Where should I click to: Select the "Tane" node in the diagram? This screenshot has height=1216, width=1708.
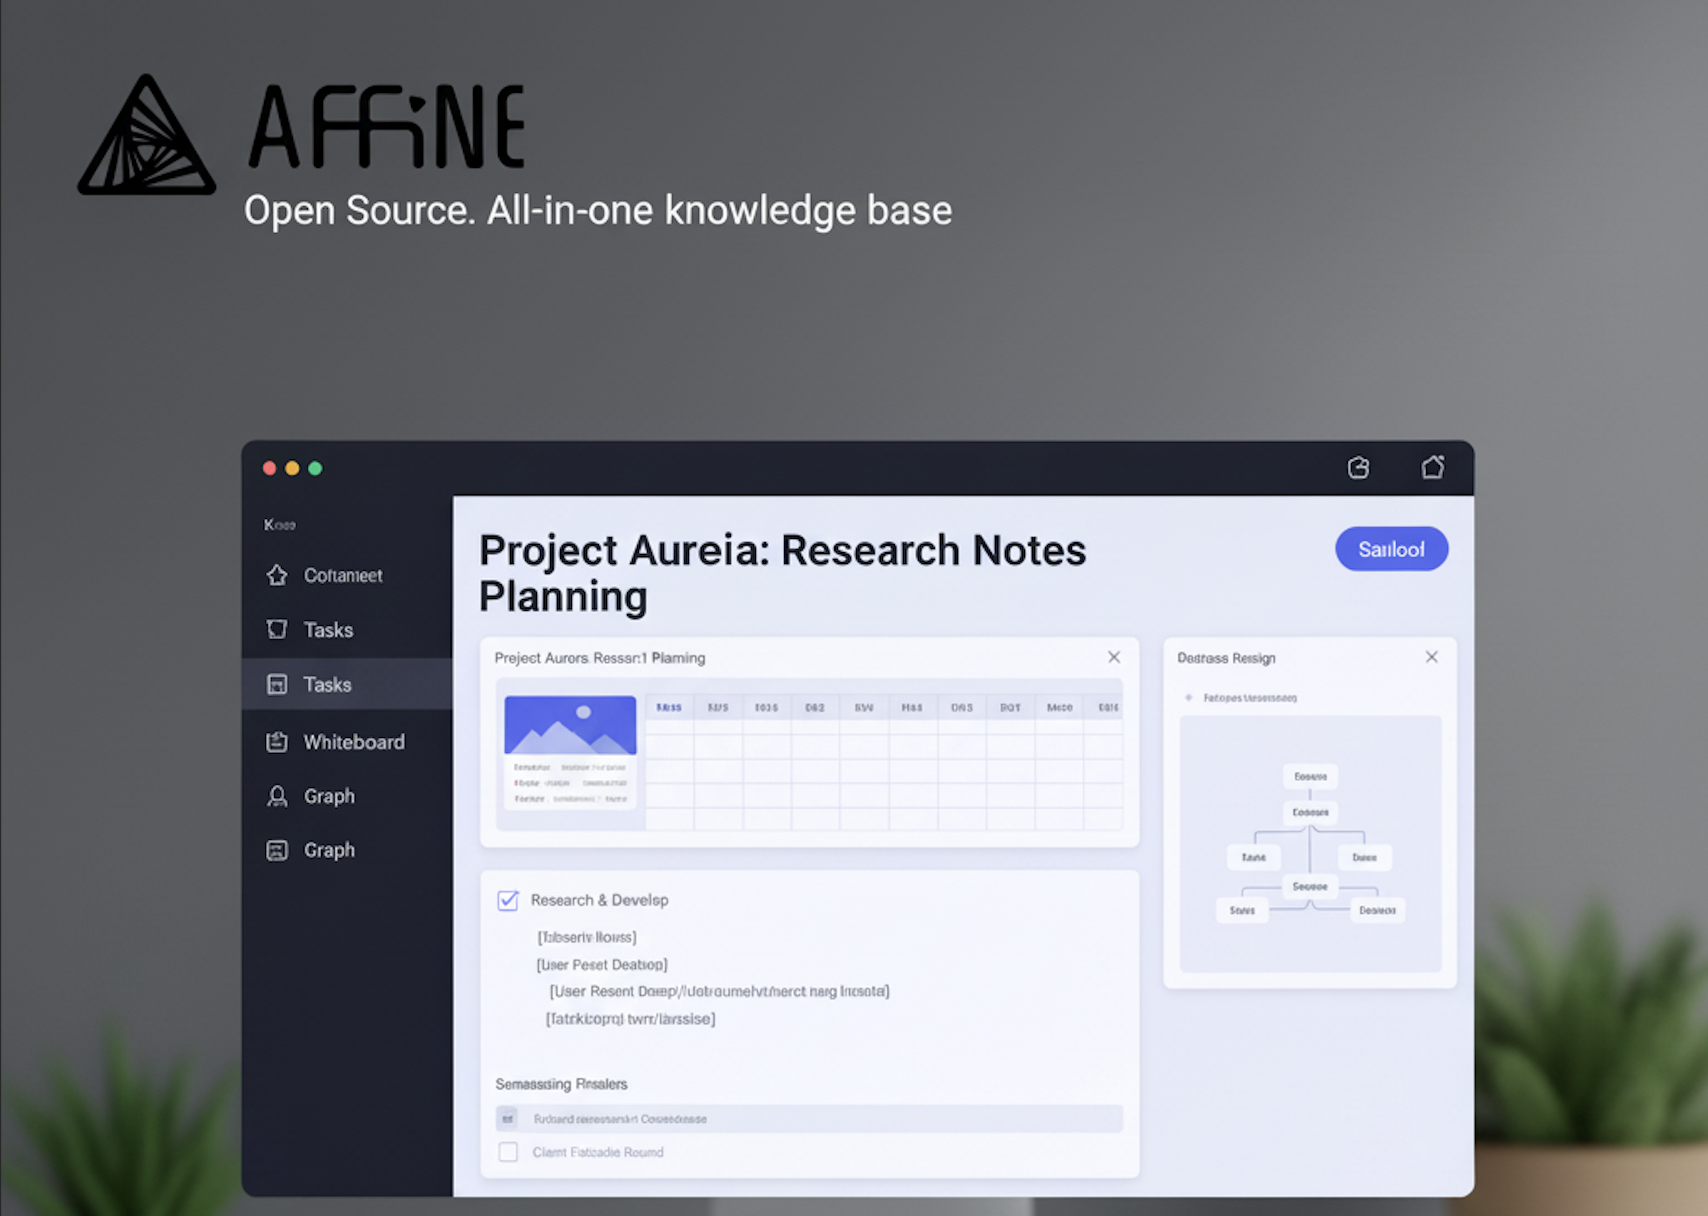(x=1254, y=857)
